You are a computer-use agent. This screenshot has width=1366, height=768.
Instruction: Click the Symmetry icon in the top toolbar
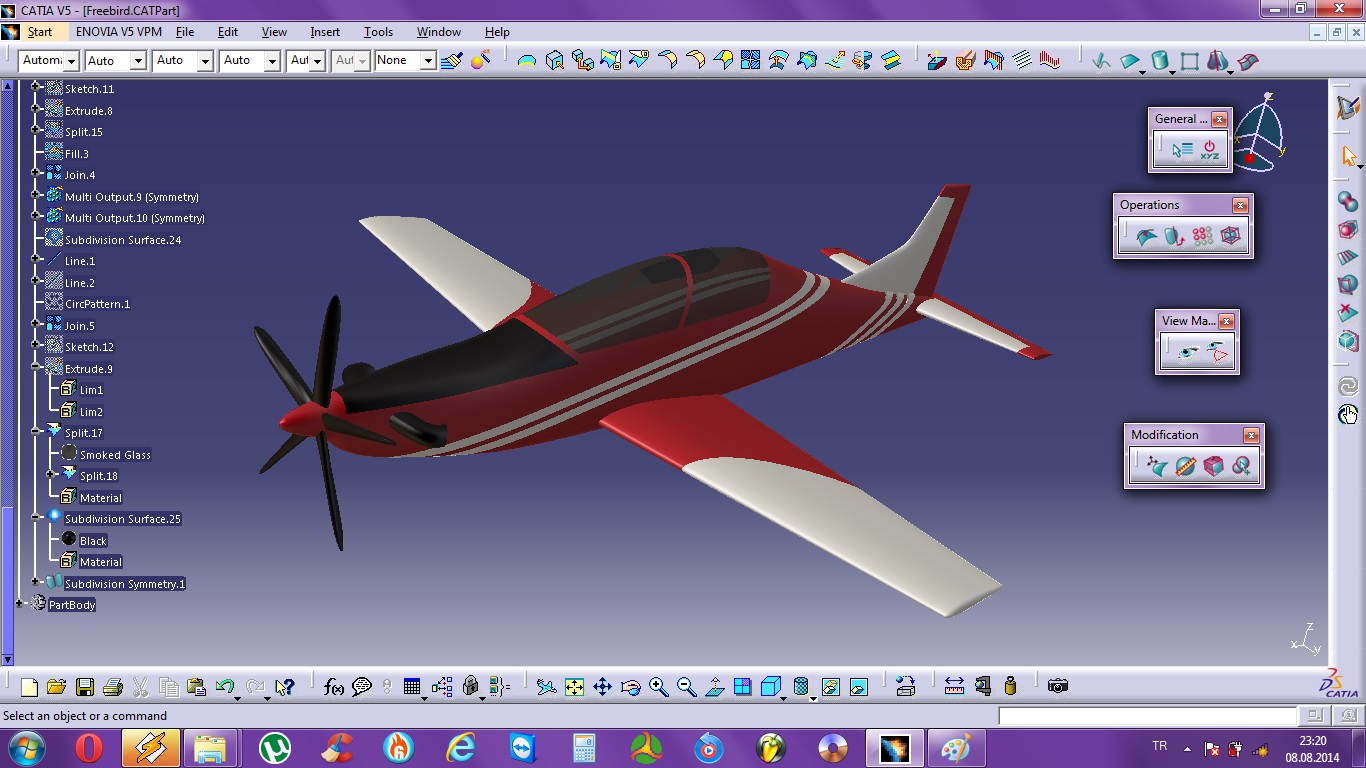pos(1217,61)
